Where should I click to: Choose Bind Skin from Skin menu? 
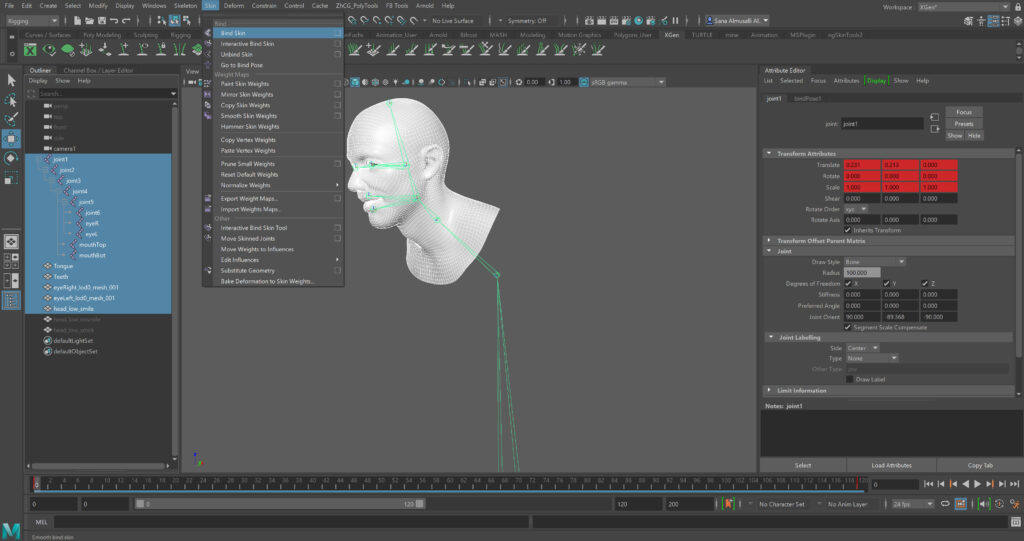(x=233, y=33)
